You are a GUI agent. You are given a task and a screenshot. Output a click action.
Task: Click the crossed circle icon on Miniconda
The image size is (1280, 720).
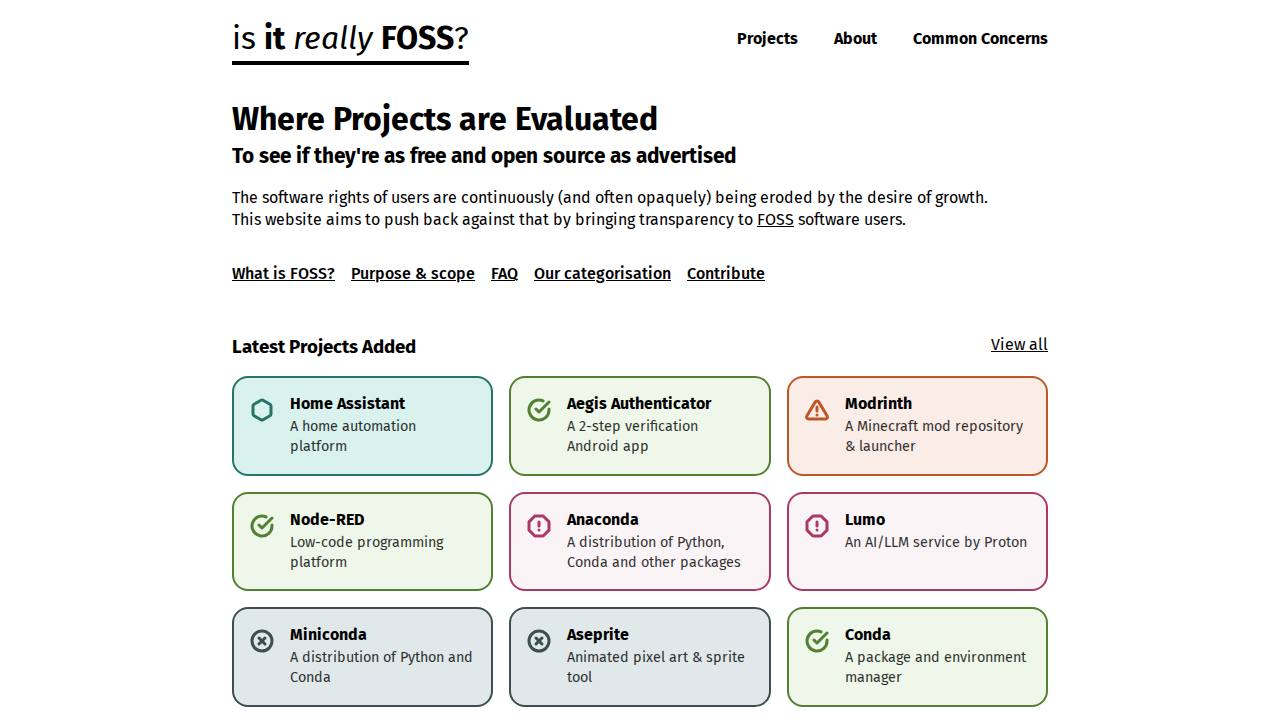coord(262,641)
